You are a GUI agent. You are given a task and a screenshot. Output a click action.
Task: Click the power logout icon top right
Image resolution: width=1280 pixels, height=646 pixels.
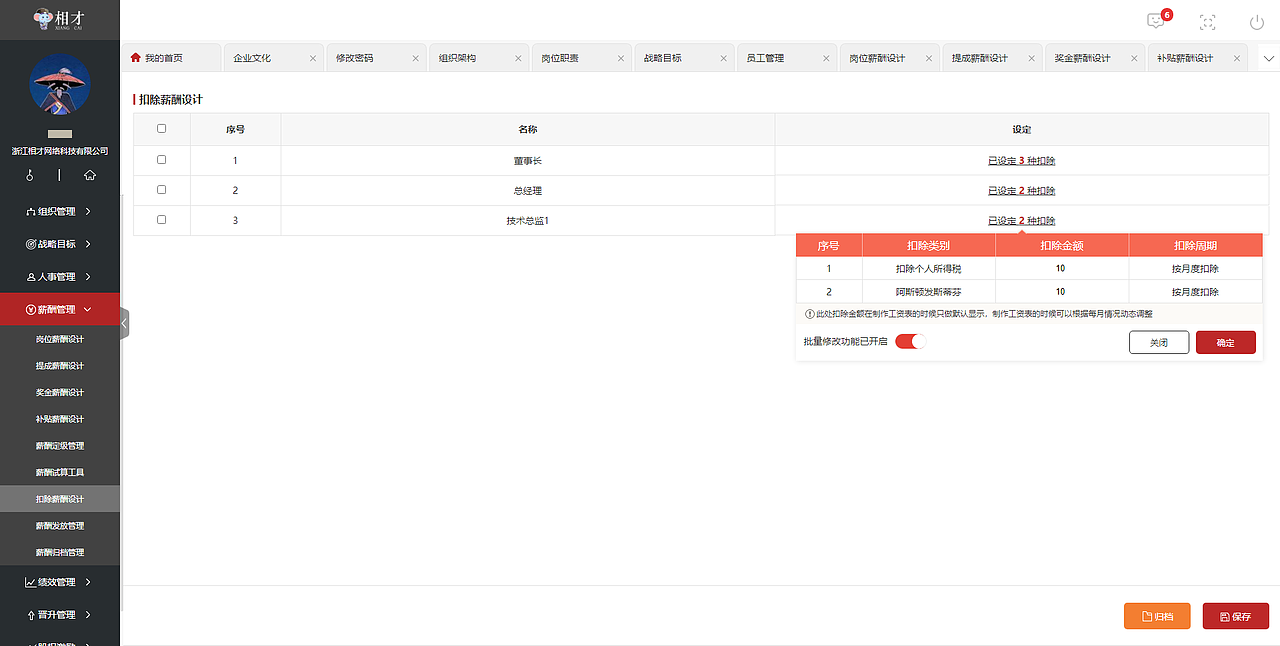click(x=1256, y=20)
